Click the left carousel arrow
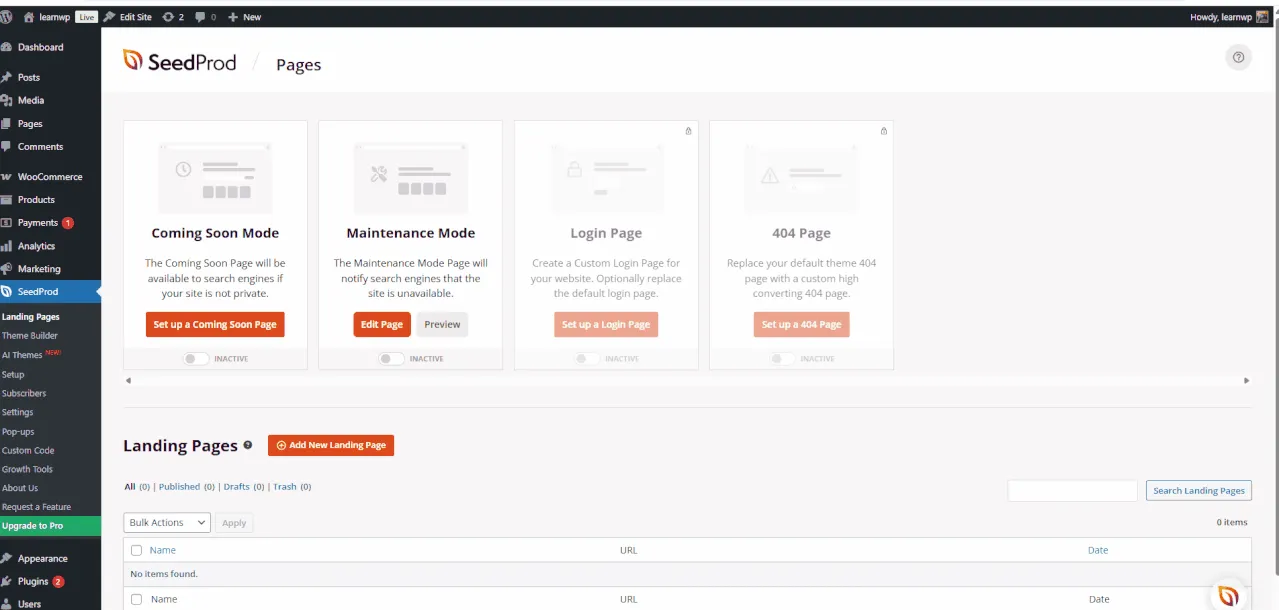The width and height of the screenshot is (1279, 610). tap(128, 380)
